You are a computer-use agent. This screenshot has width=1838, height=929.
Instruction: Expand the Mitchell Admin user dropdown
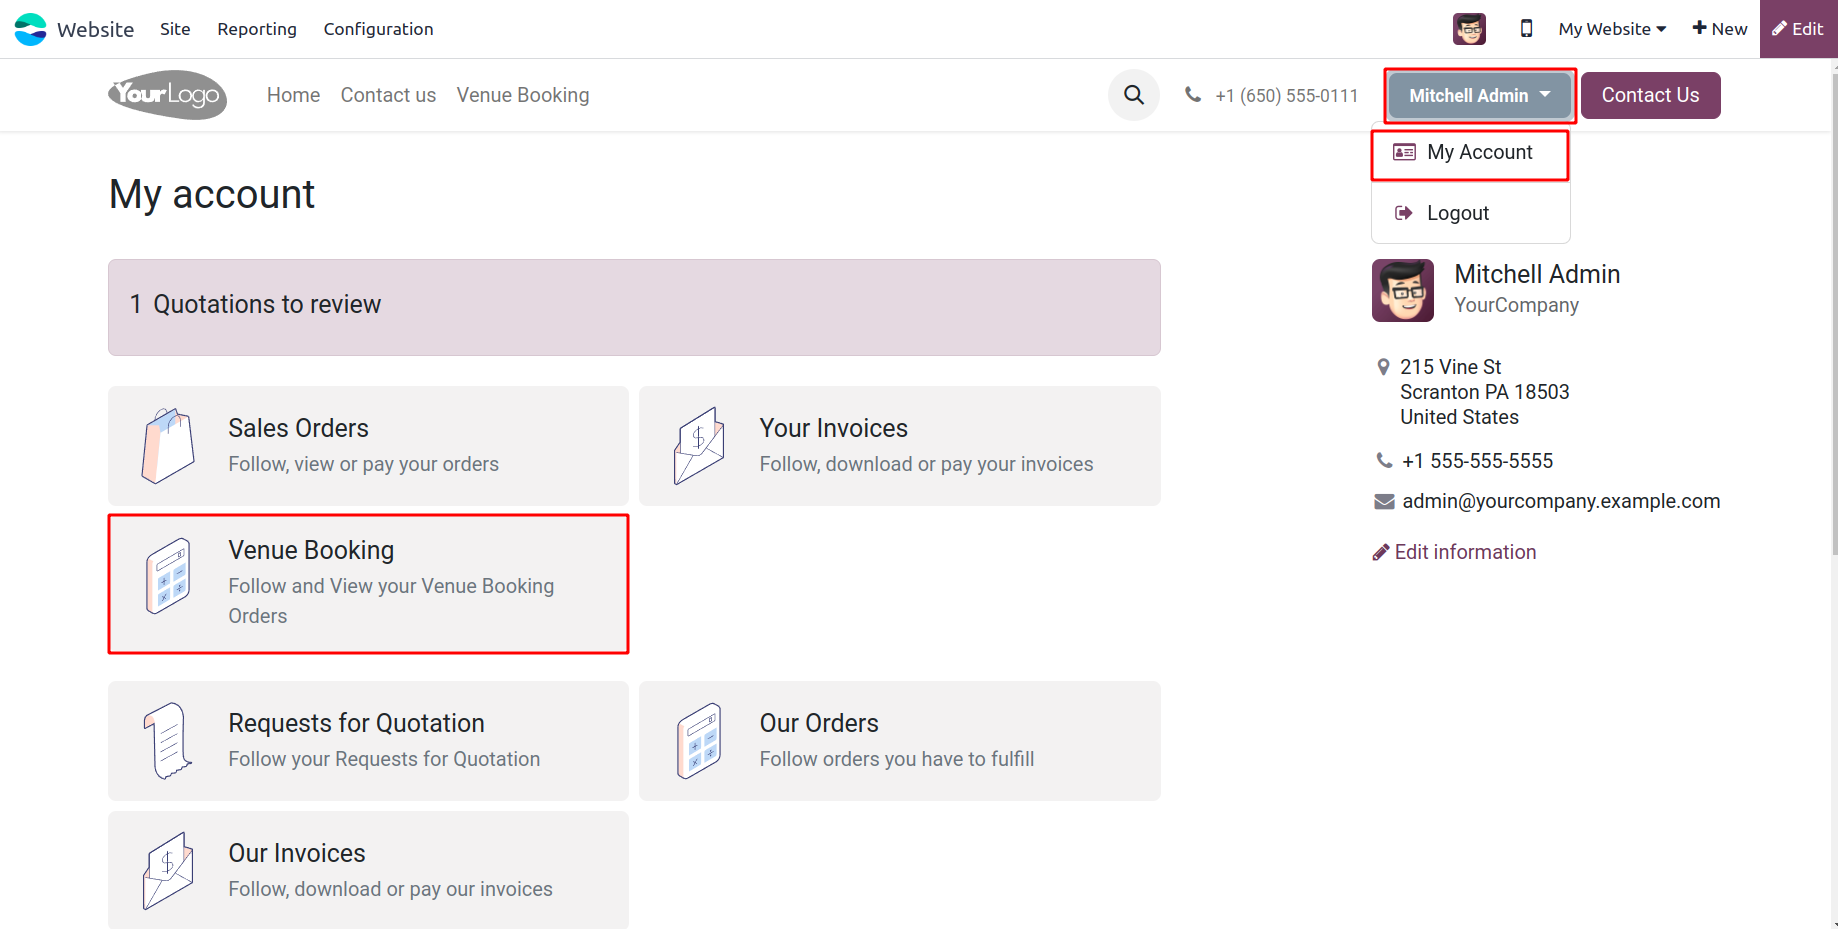tap(1479, 96)
